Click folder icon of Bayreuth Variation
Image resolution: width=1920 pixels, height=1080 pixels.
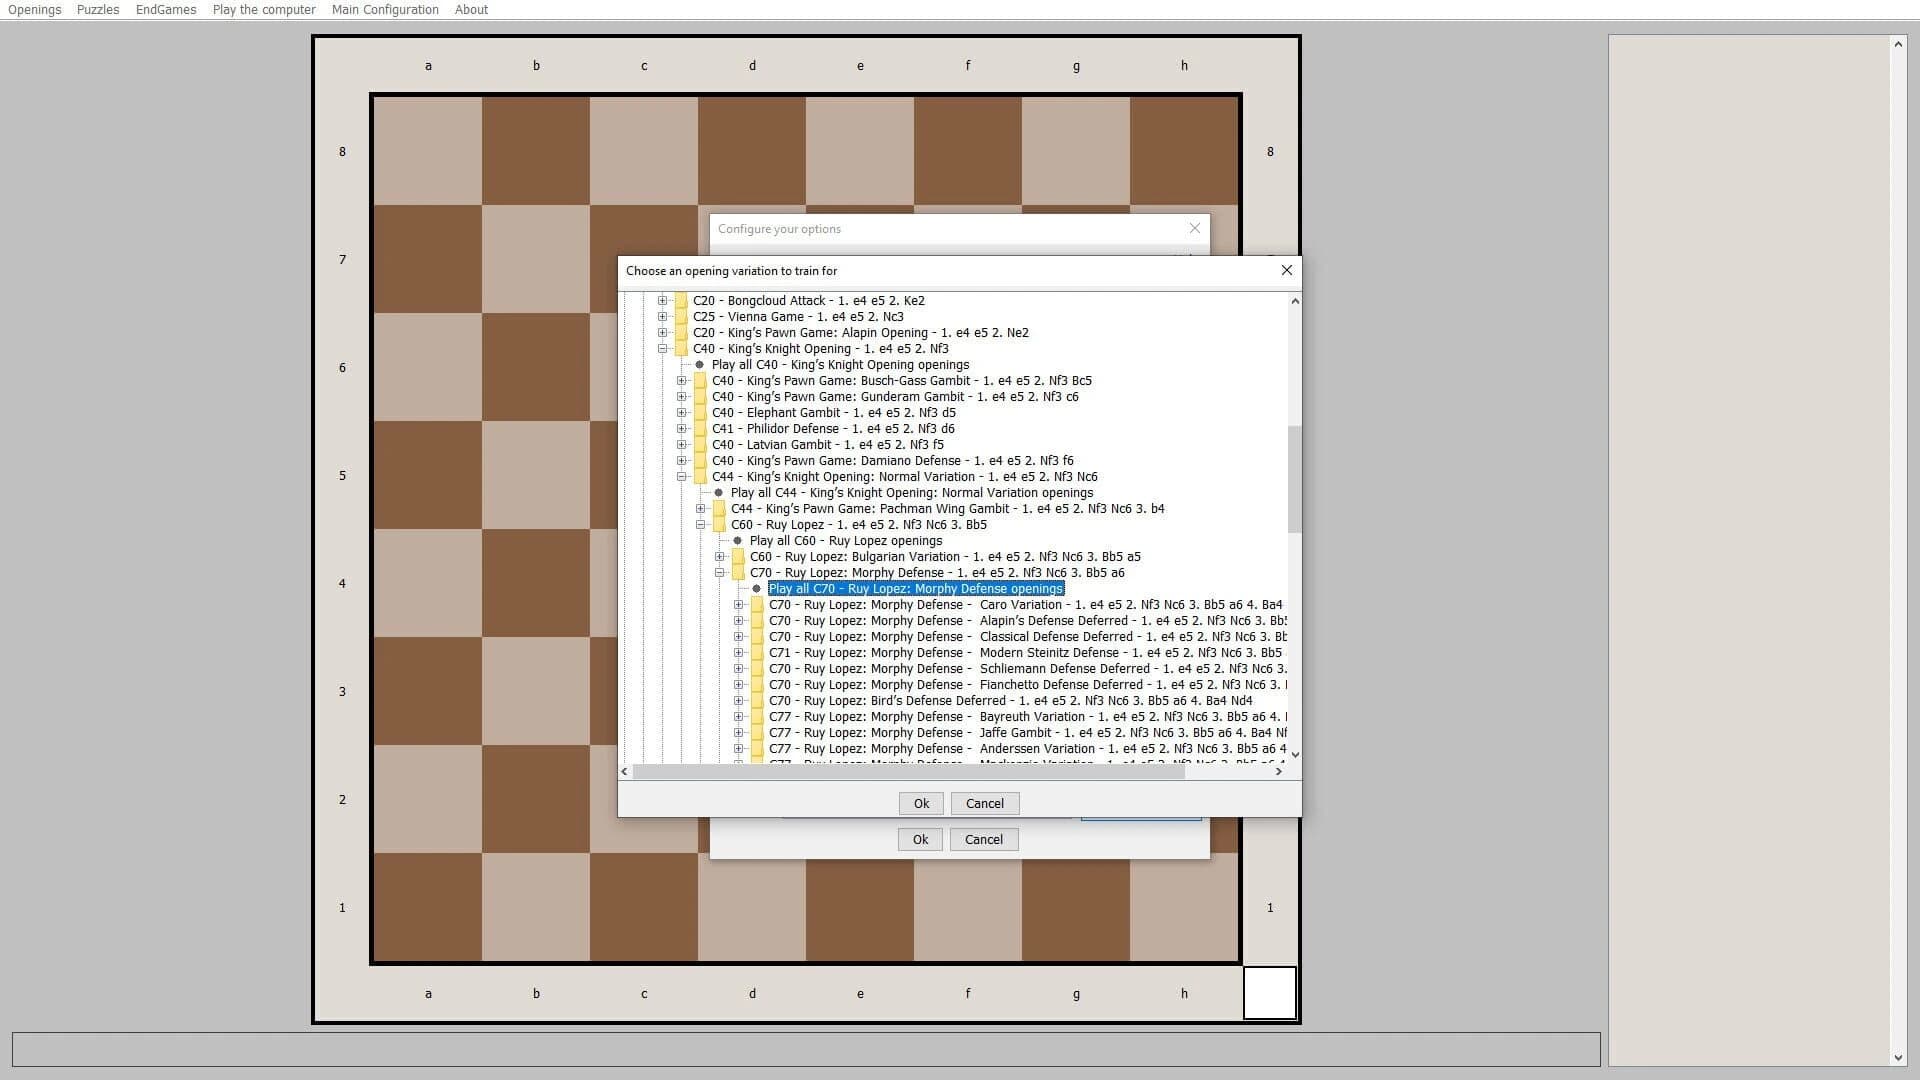click(757, 716)
